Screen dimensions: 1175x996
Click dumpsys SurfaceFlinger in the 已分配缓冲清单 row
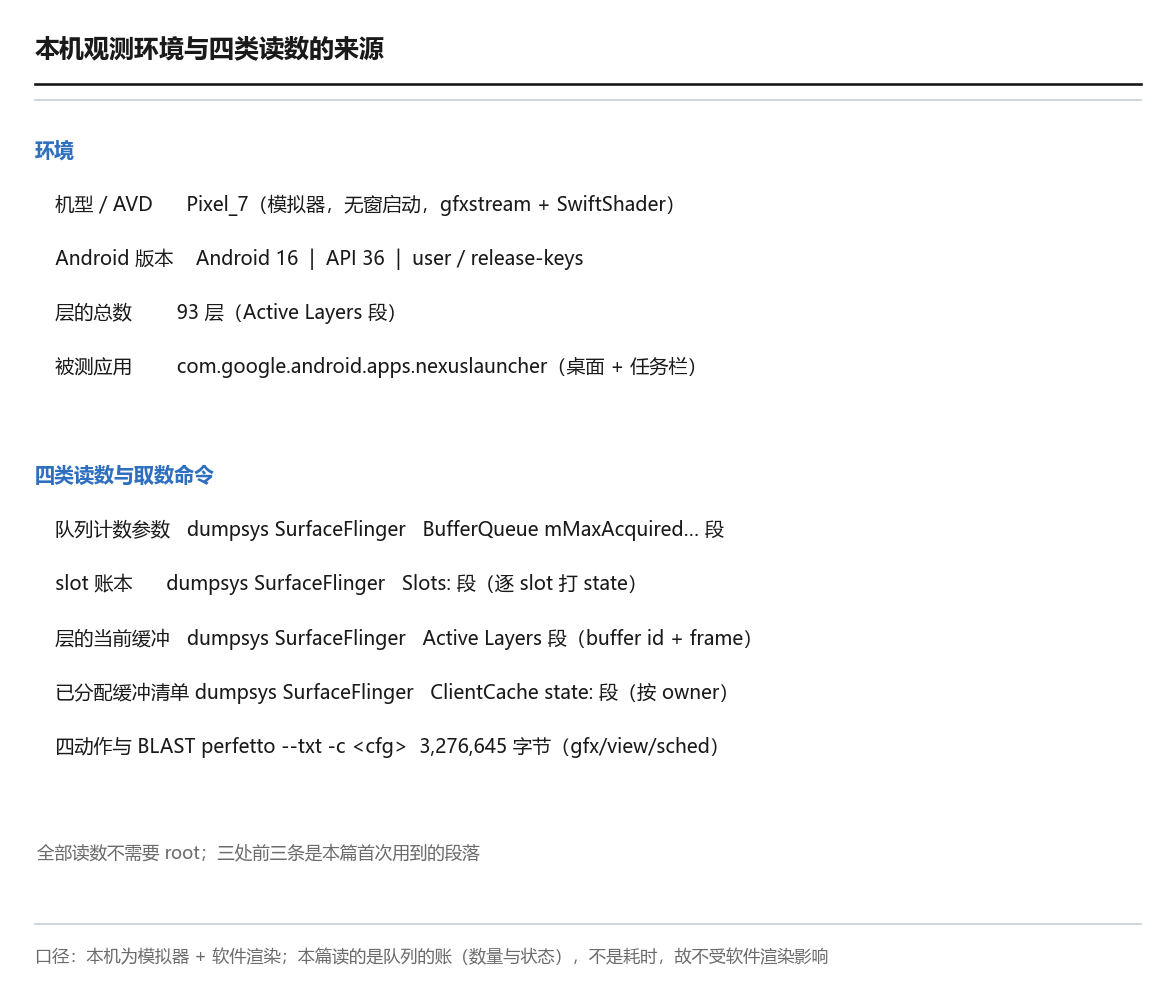point(304,692)
